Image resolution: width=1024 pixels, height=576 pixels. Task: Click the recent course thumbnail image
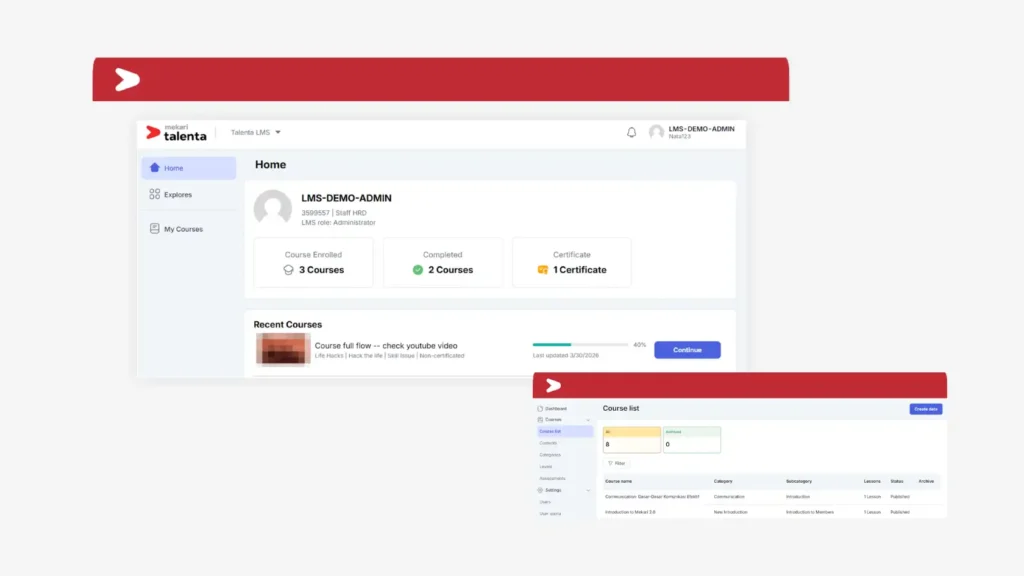coord(283,349)
